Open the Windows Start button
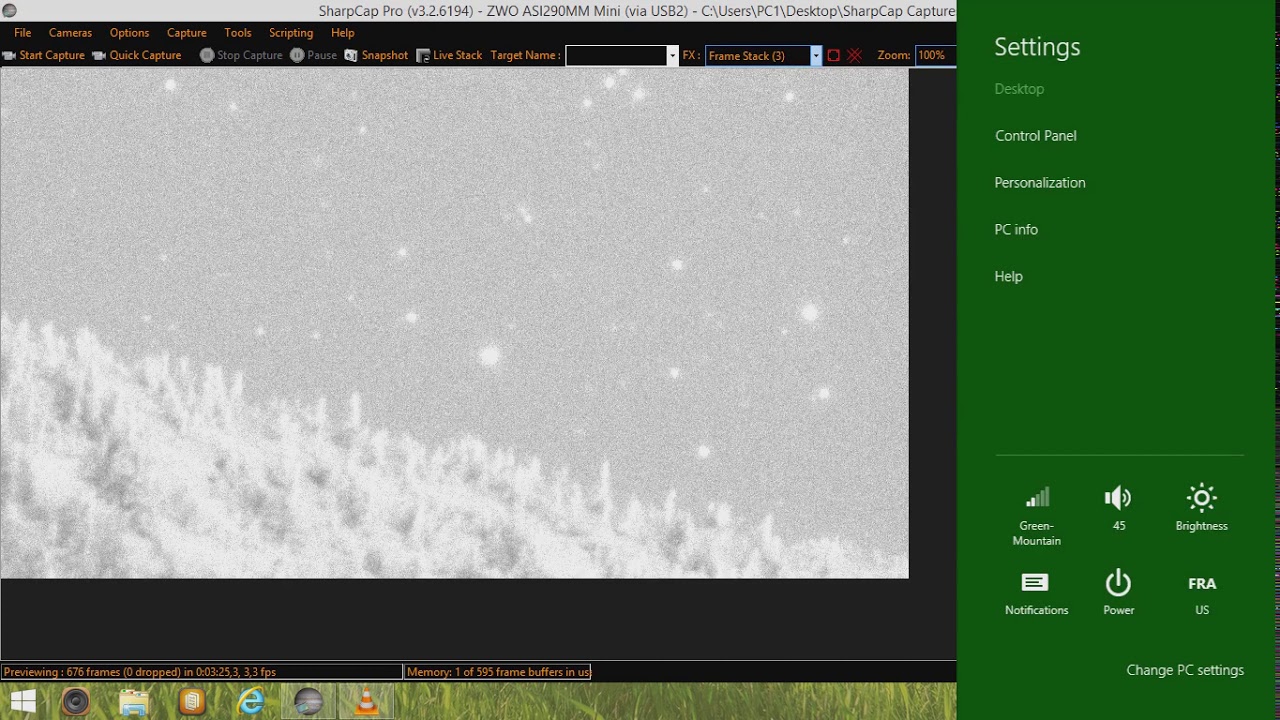The image size is (1280, 720). [x=23, y=702]
